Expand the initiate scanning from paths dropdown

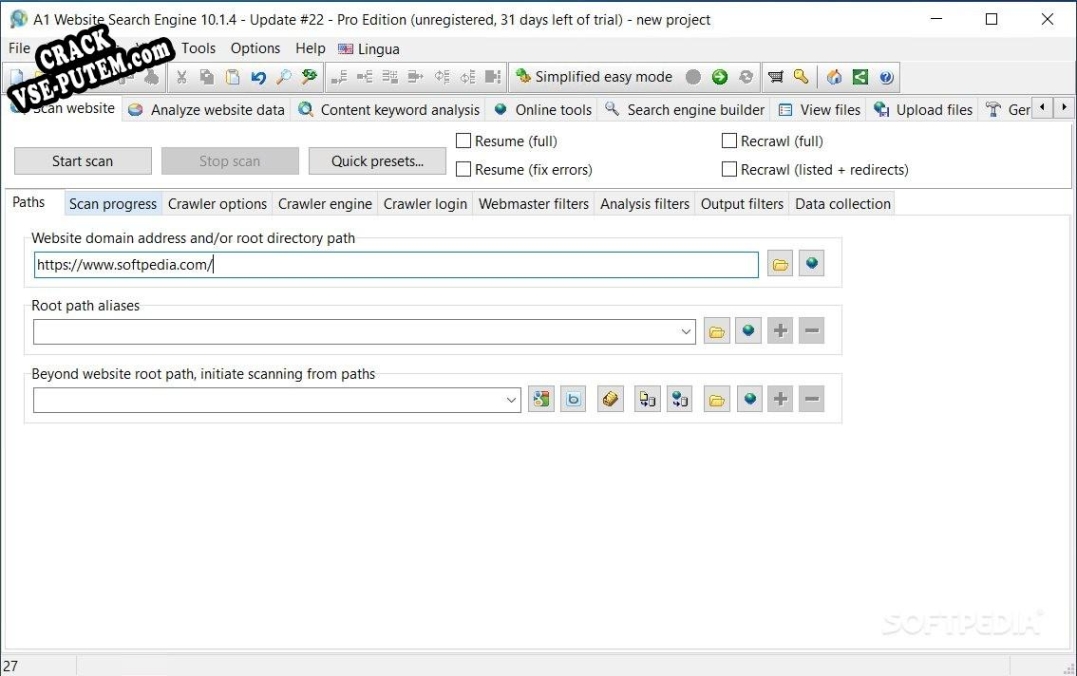click(511, 400)
